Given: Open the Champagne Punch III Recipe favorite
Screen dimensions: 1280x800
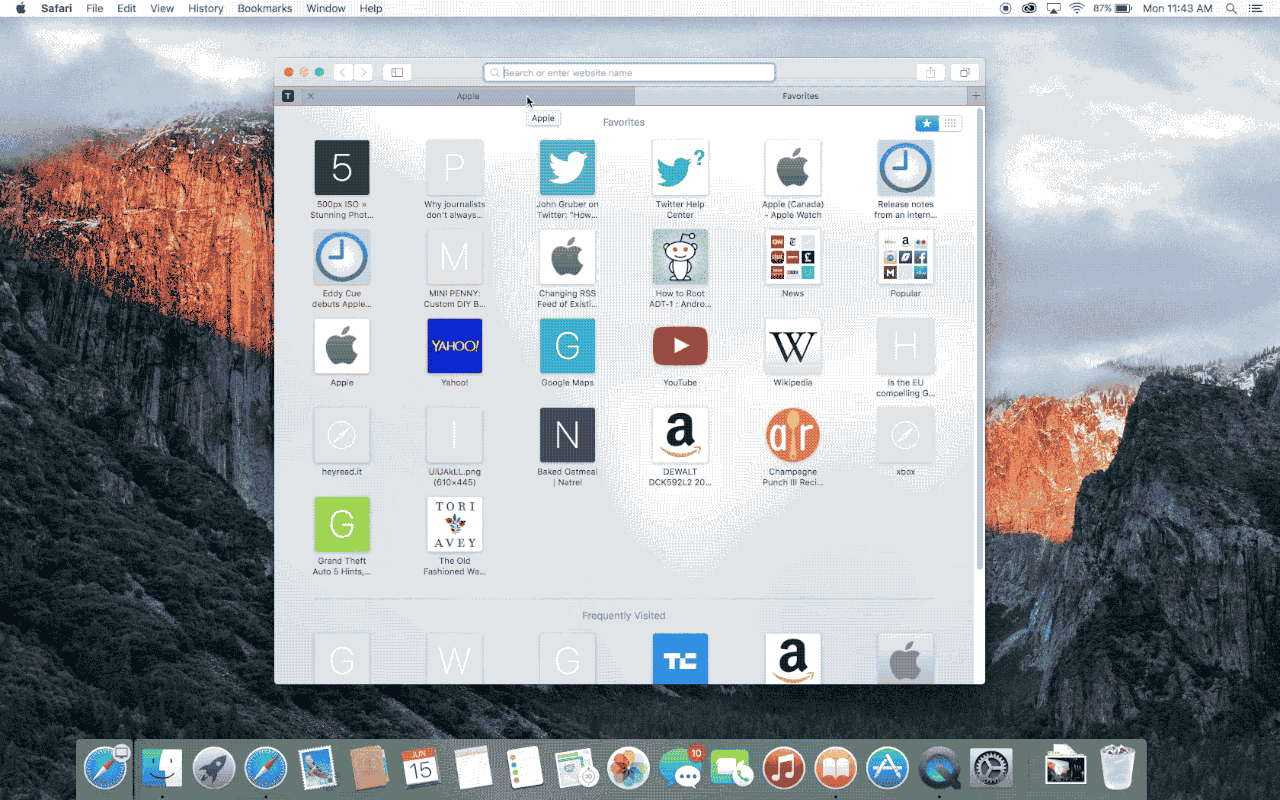Looking at the screenshot, I should (x=793, y=435).
